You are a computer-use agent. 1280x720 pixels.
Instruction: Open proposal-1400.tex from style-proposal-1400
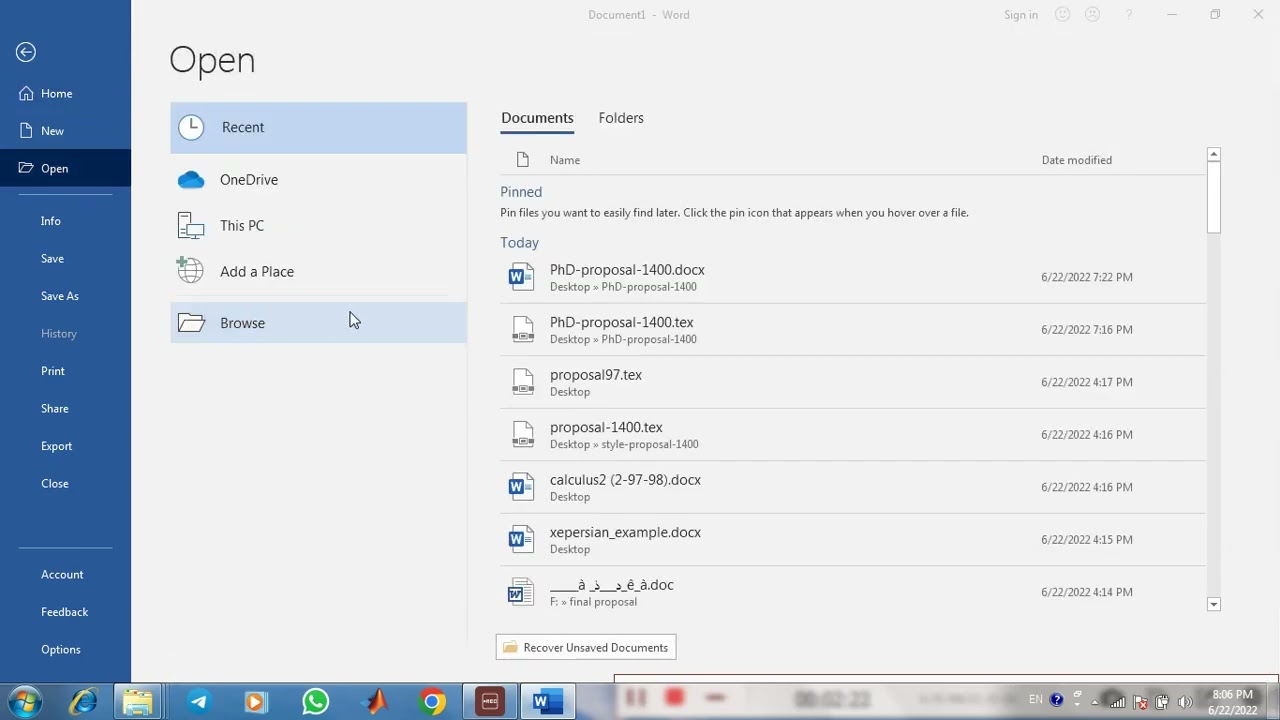pos(853,435)
